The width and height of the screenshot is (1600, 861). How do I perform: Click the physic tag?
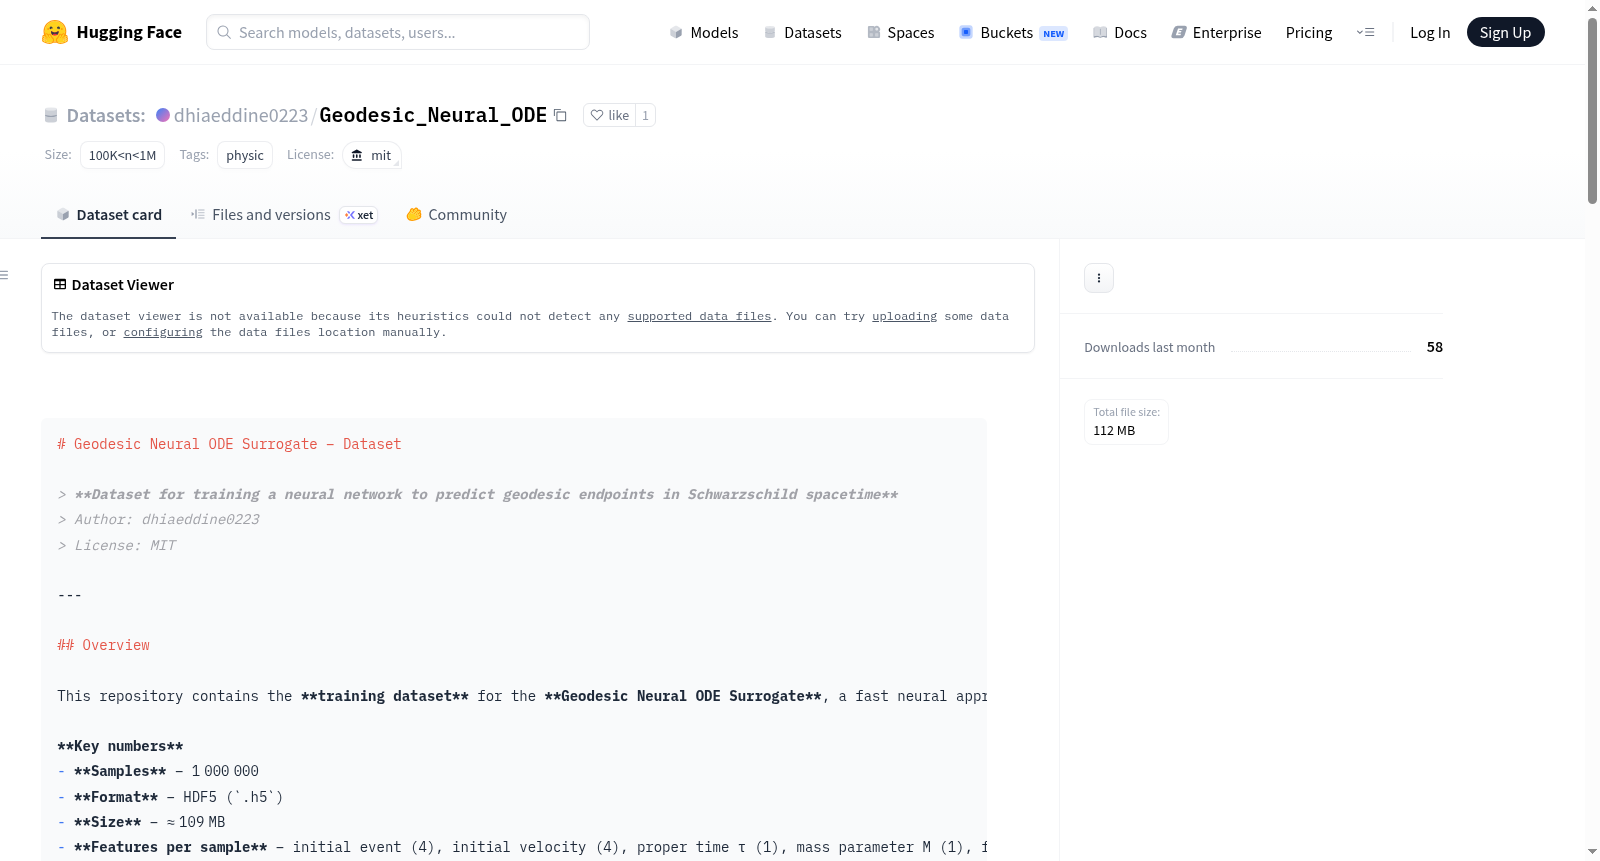[245, 155]
